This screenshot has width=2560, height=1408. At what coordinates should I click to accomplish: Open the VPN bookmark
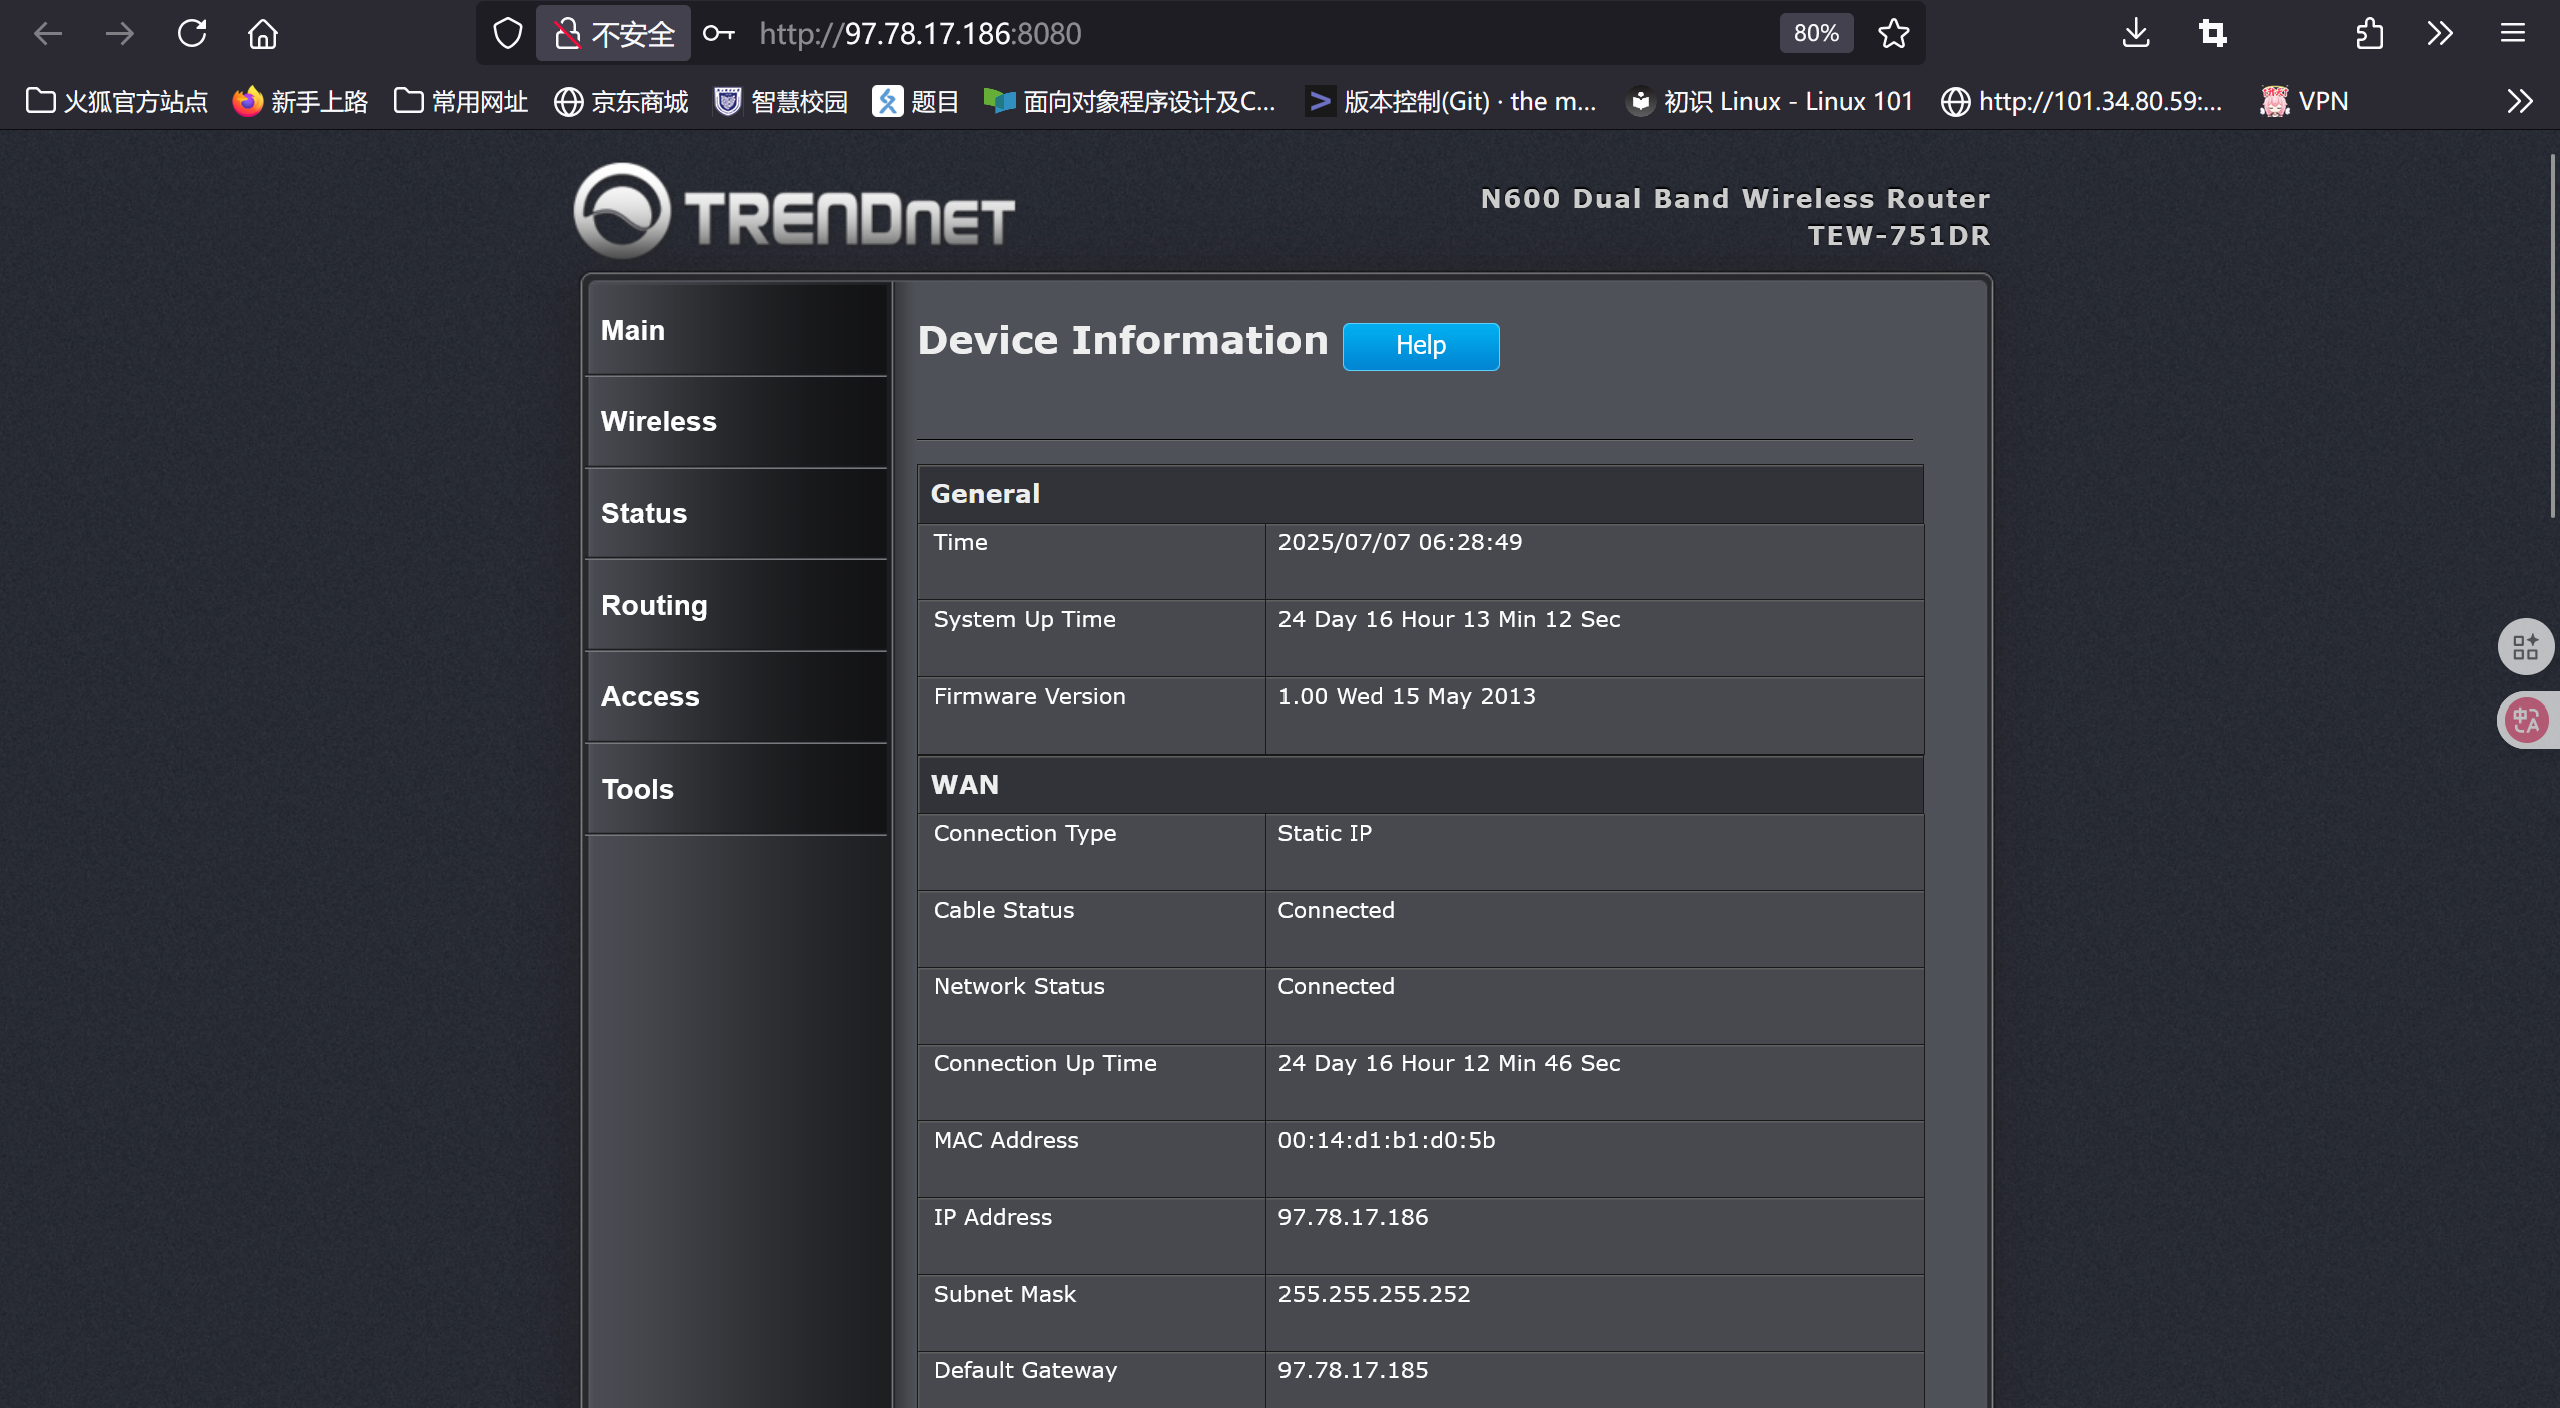2304,101
